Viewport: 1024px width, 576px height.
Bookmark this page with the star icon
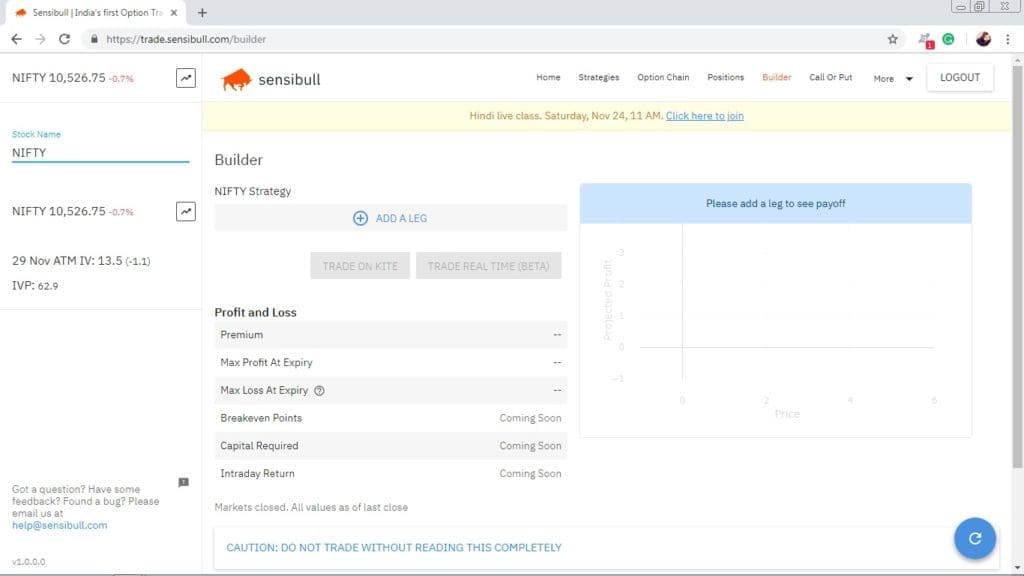892,39
